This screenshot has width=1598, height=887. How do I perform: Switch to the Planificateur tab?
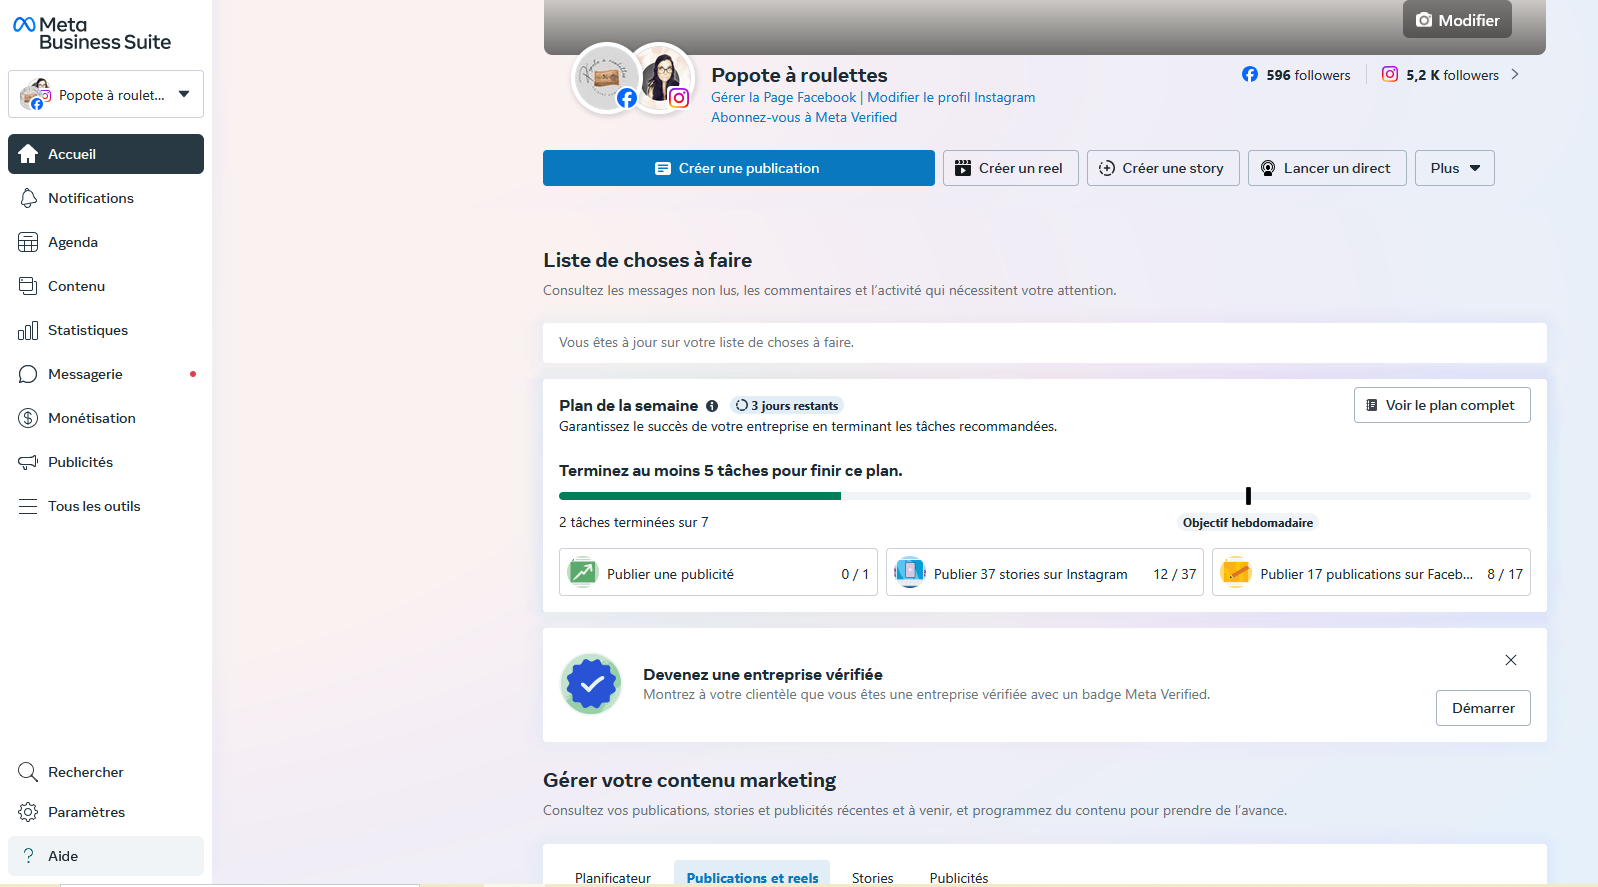point(613,877)
